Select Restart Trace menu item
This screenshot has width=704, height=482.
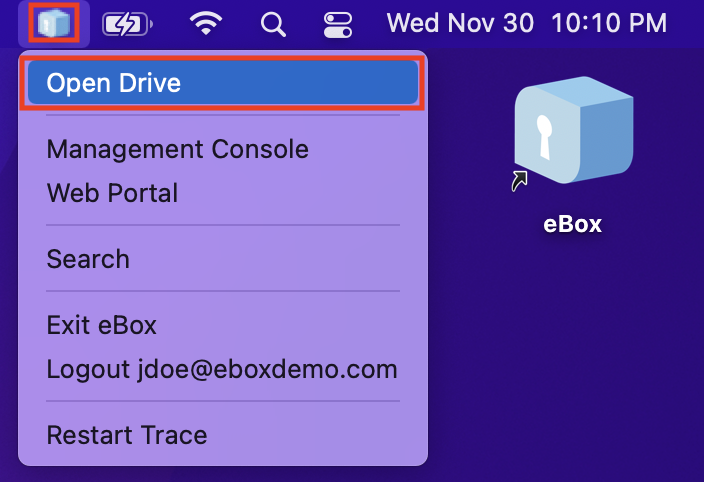(126, 435)
